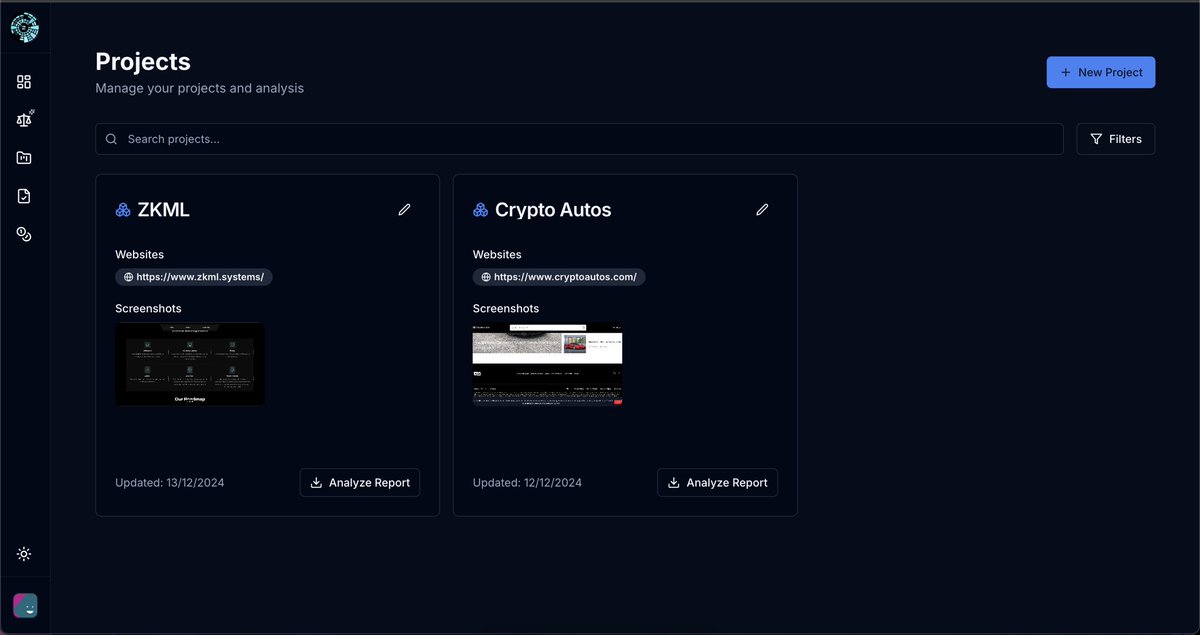This screenshot has height=635, width=1200.
Task: Open the dashboard grid icon in sidebar
Action: [x=24, y=82]
